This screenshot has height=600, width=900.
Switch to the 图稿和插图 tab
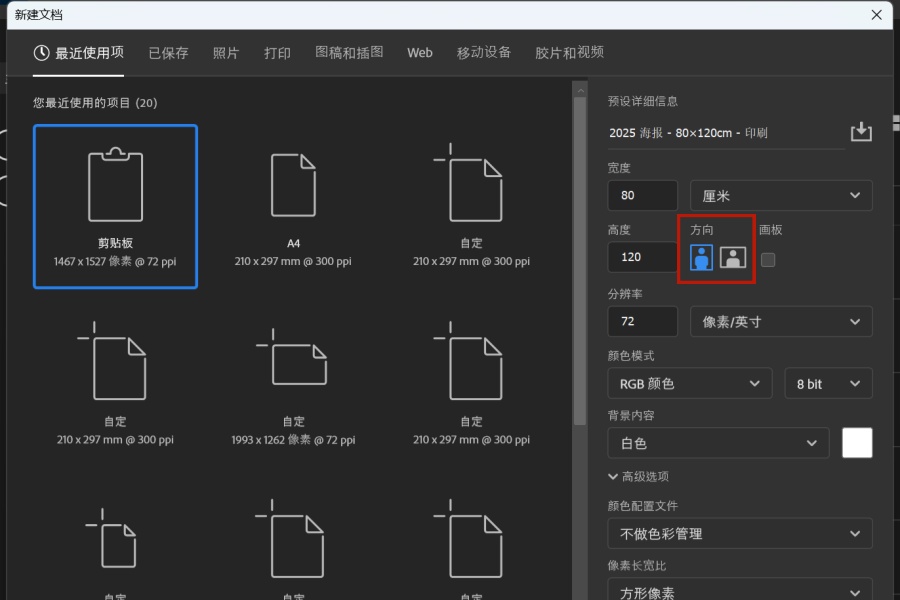(349, 53)
